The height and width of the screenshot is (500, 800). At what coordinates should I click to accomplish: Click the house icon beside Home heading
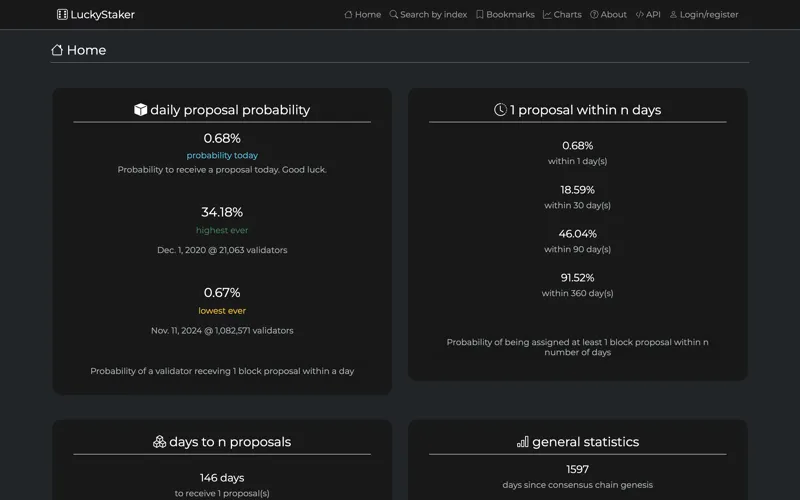click(57, 50)
